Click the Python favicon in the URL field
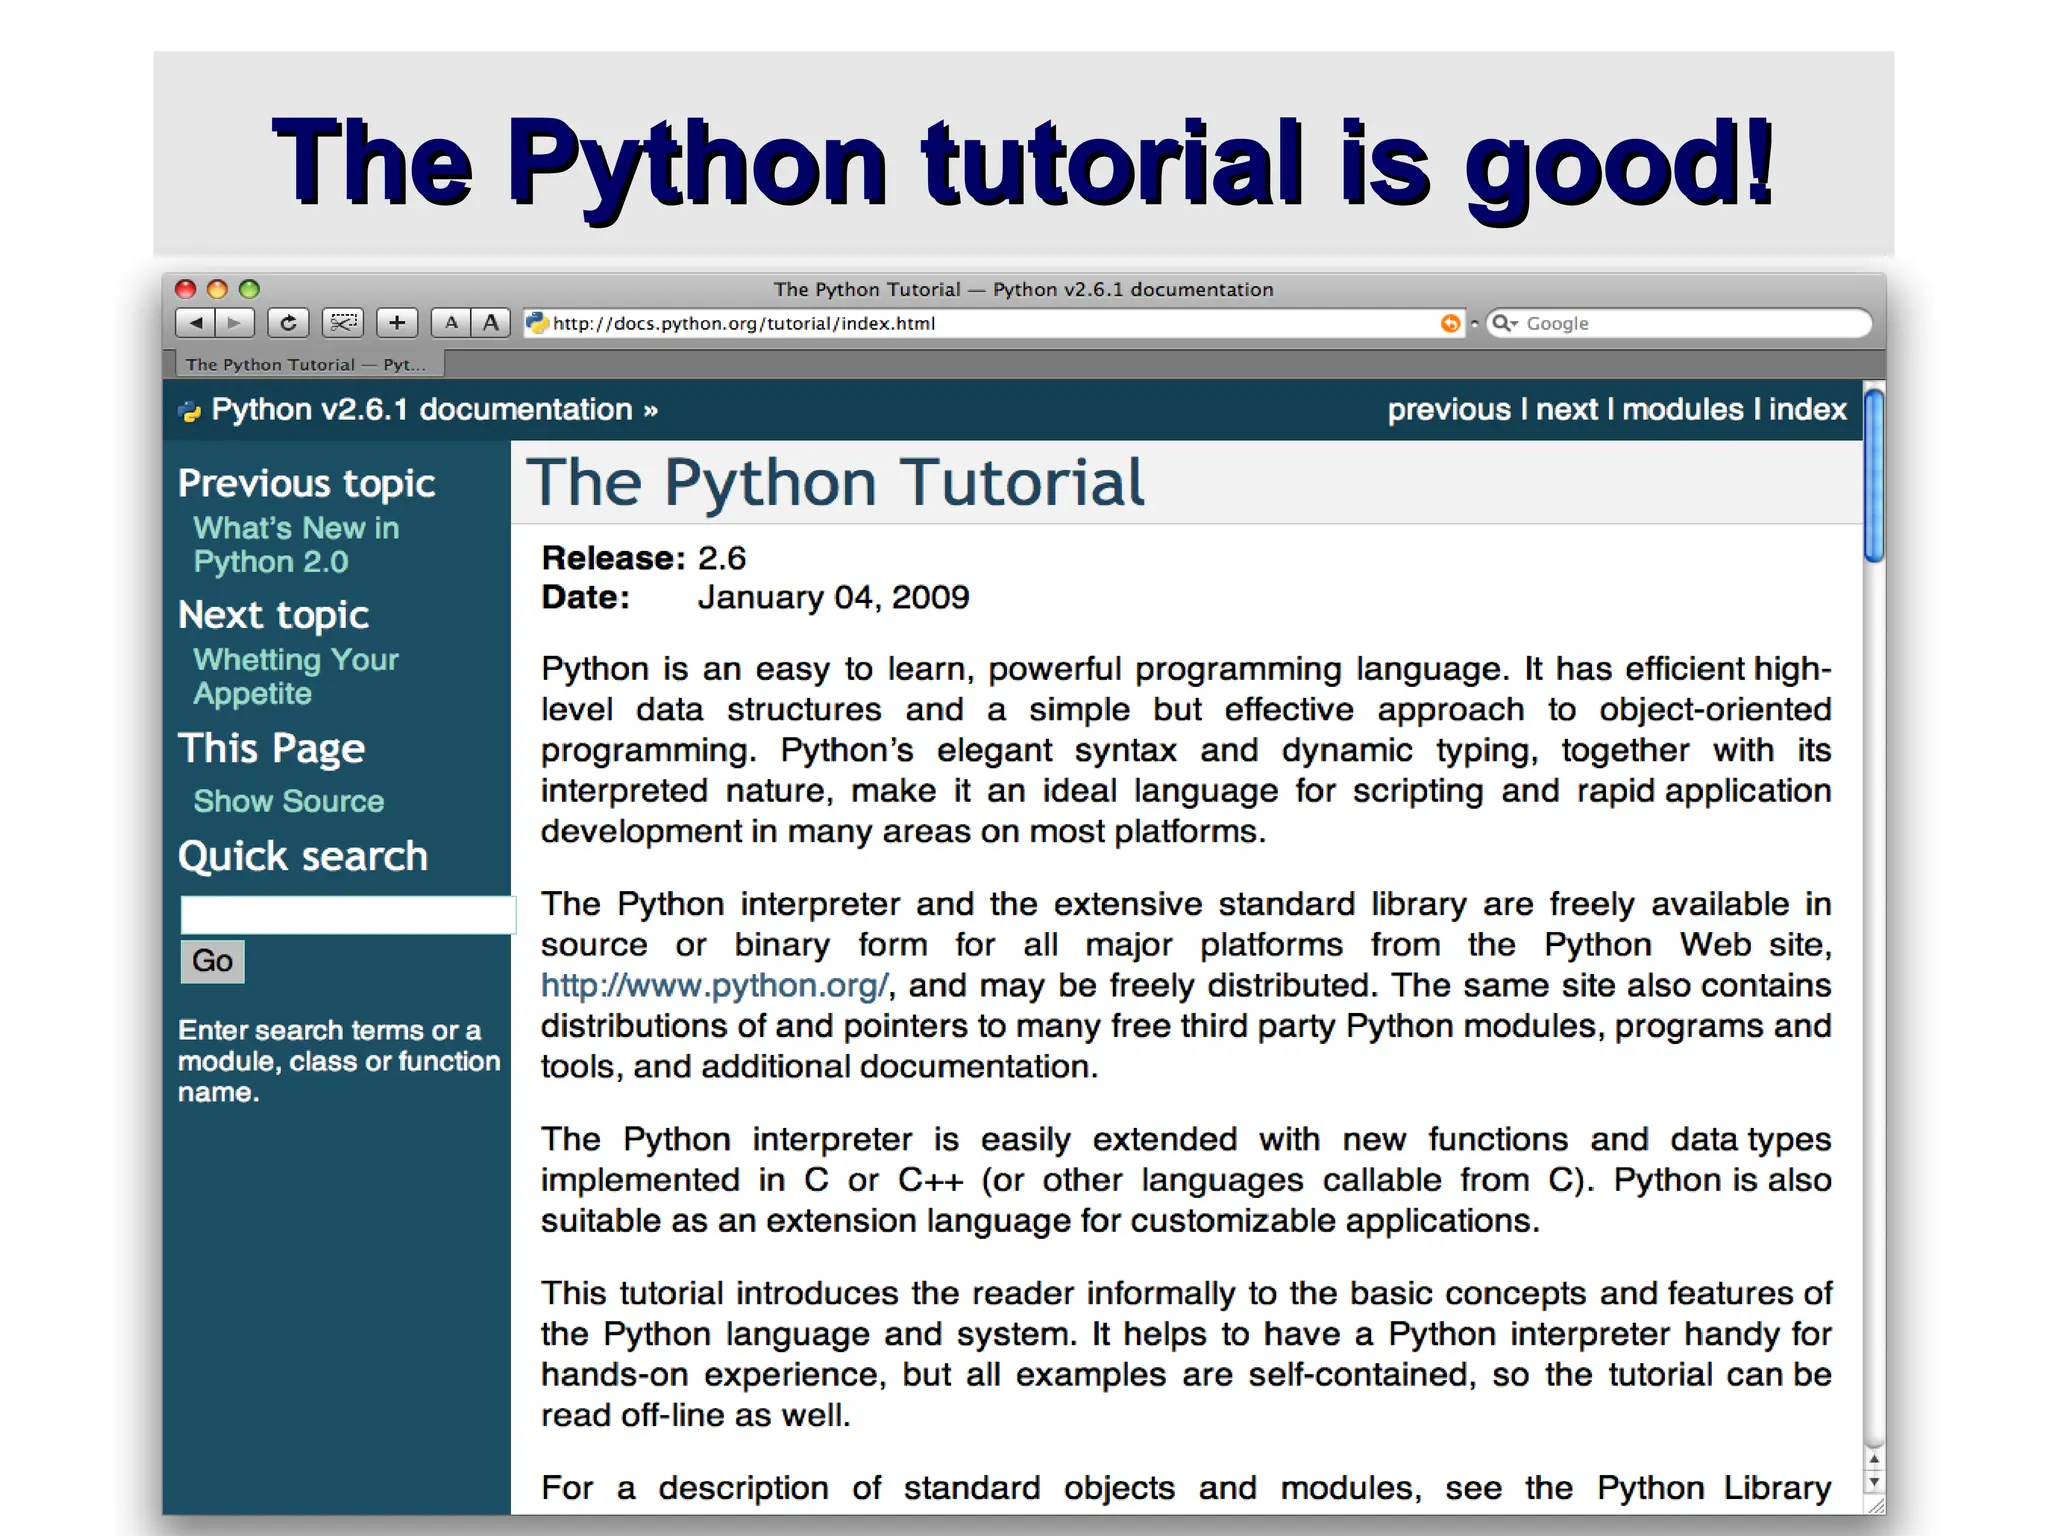 coord(538,323)
